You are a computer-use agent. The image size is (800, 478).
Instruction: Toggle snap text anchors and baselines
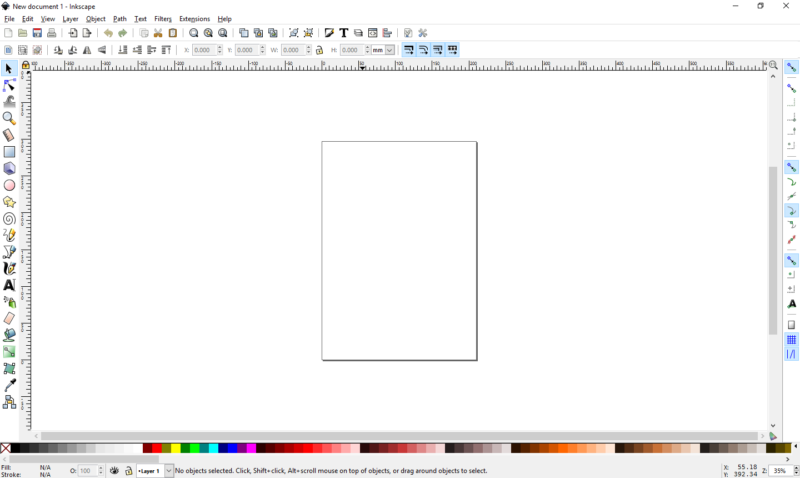click(x=791, y=304)
